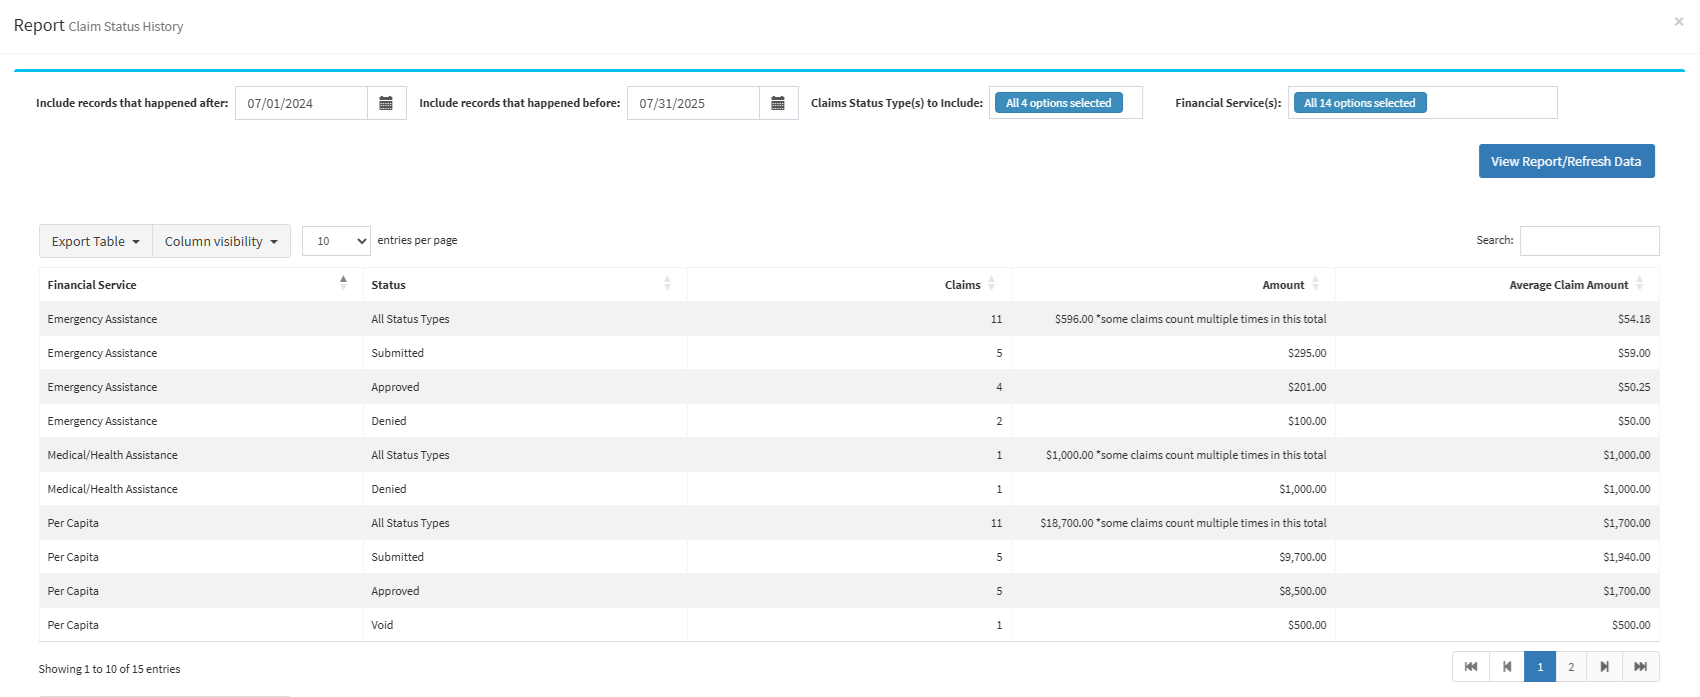The height and width of the screenshot is (697, 1700).
Task: Click the 07/01/2024 start date field
Action: [301, 103]
